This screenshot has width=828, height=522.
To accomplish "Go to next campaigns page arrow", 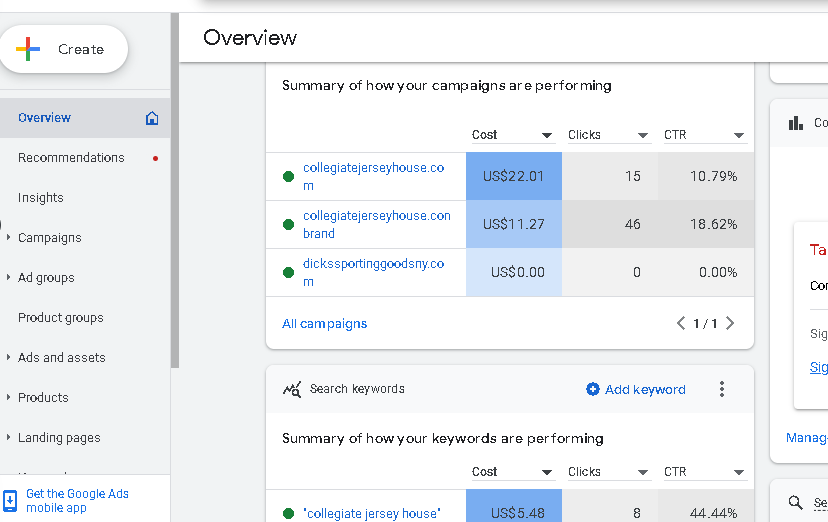I will 730,323.
